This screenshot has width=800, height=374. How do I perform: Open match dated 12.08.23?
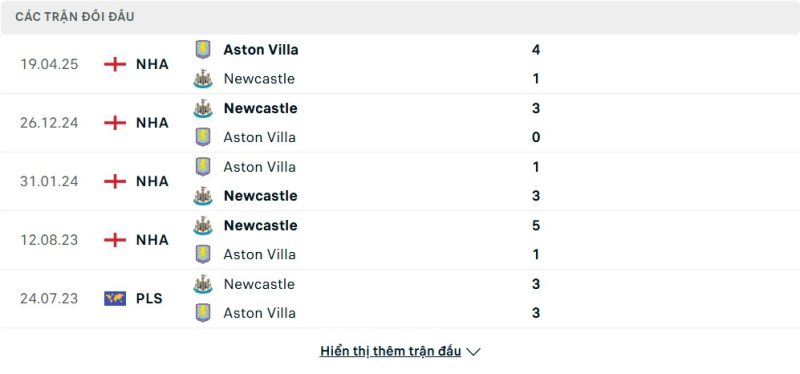[x=400, y=240]
